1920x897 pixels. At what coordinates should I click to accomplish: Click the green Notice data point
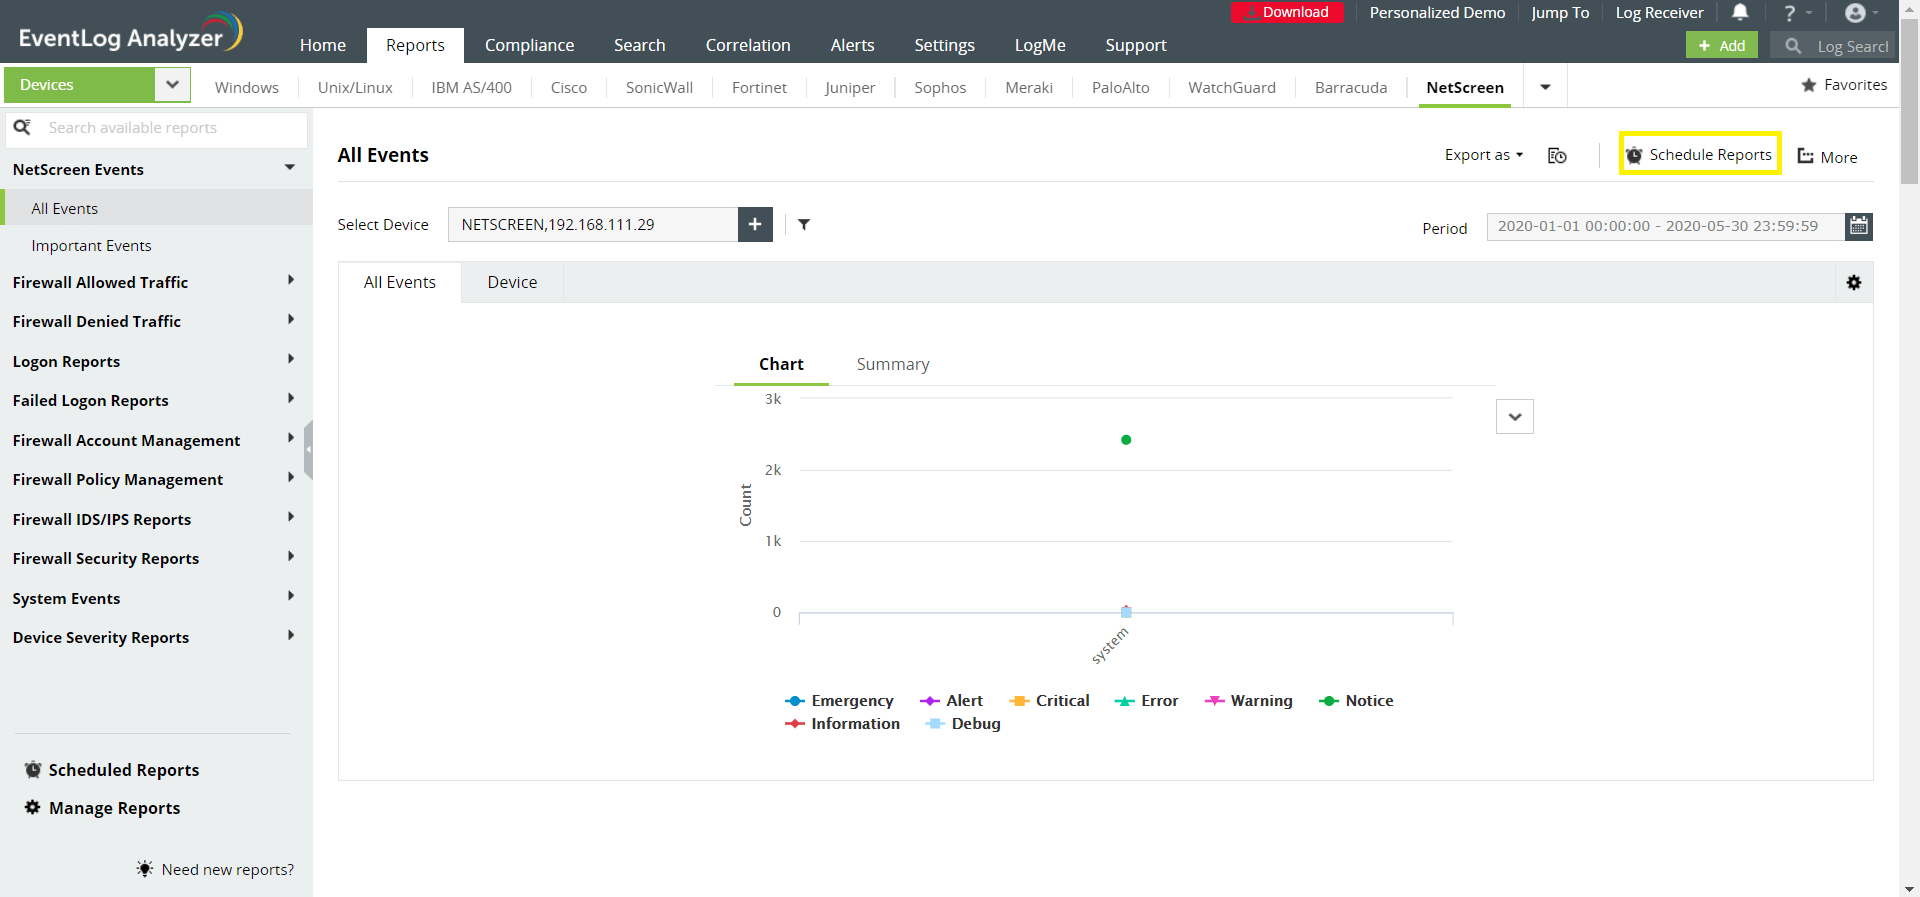[1126, 440]
